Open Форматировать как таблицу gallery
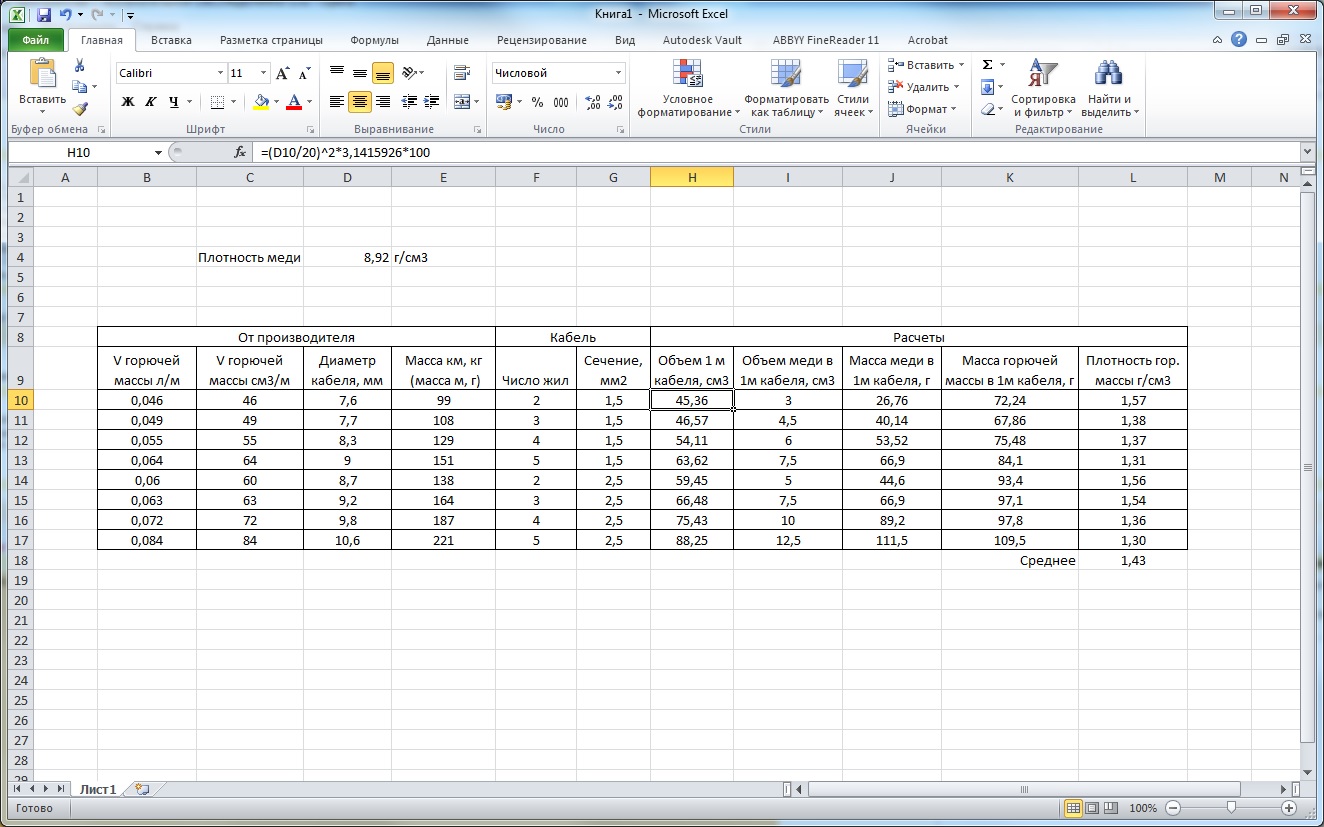Viewport: 1324px width, 827px height. pyautogui.click(x=786, y=89)
